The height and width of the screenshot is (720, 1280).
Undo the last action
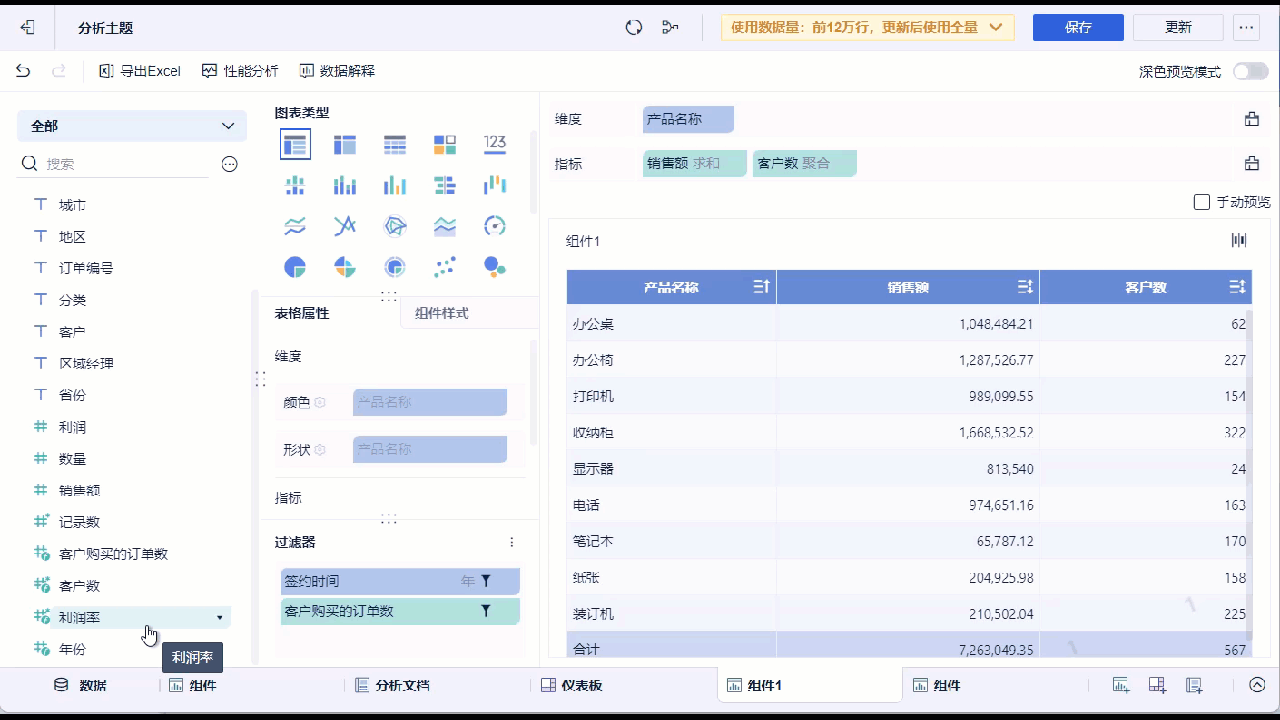click(x=23, y=71)
